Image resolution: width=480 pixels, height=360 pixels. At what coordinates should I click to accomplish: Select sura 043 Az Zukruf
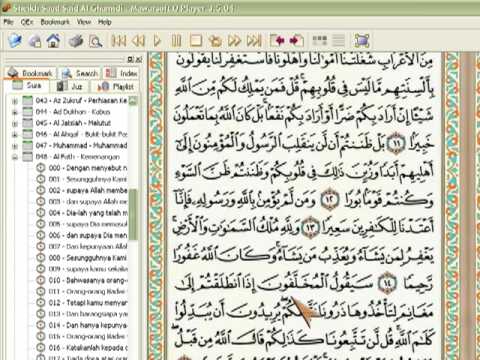(81, 100)
